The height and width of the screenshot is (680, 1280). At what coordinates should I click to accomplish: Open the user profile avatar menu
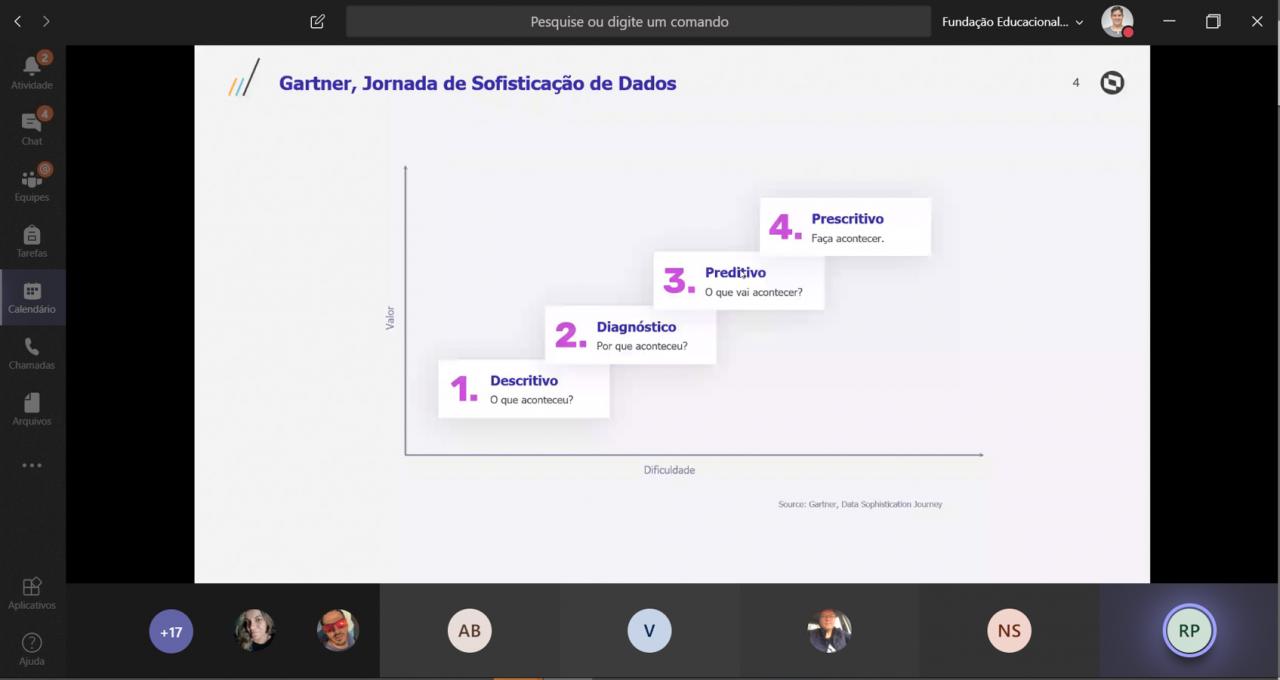(x=1117, y=21)
